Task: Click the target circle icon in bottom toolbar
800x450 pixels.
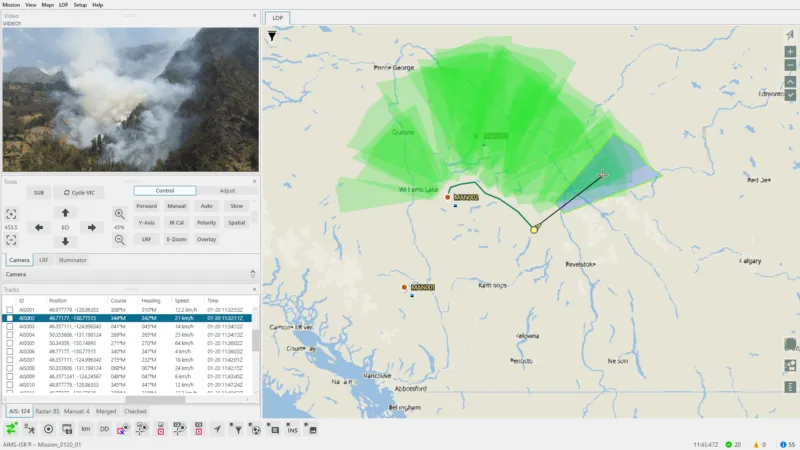Action: click(x=48, y=430)
